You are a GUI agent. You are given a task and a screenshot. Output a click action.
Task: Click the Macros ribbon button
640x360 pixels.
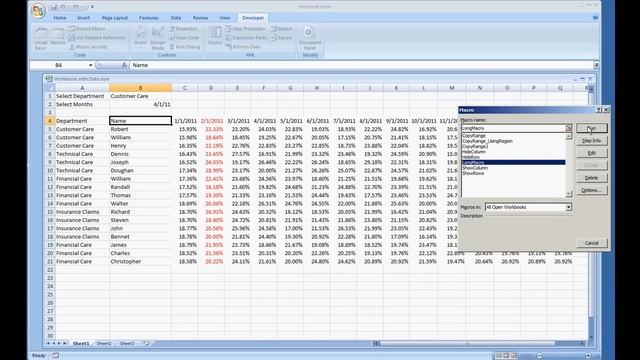[x=58, y=37]
